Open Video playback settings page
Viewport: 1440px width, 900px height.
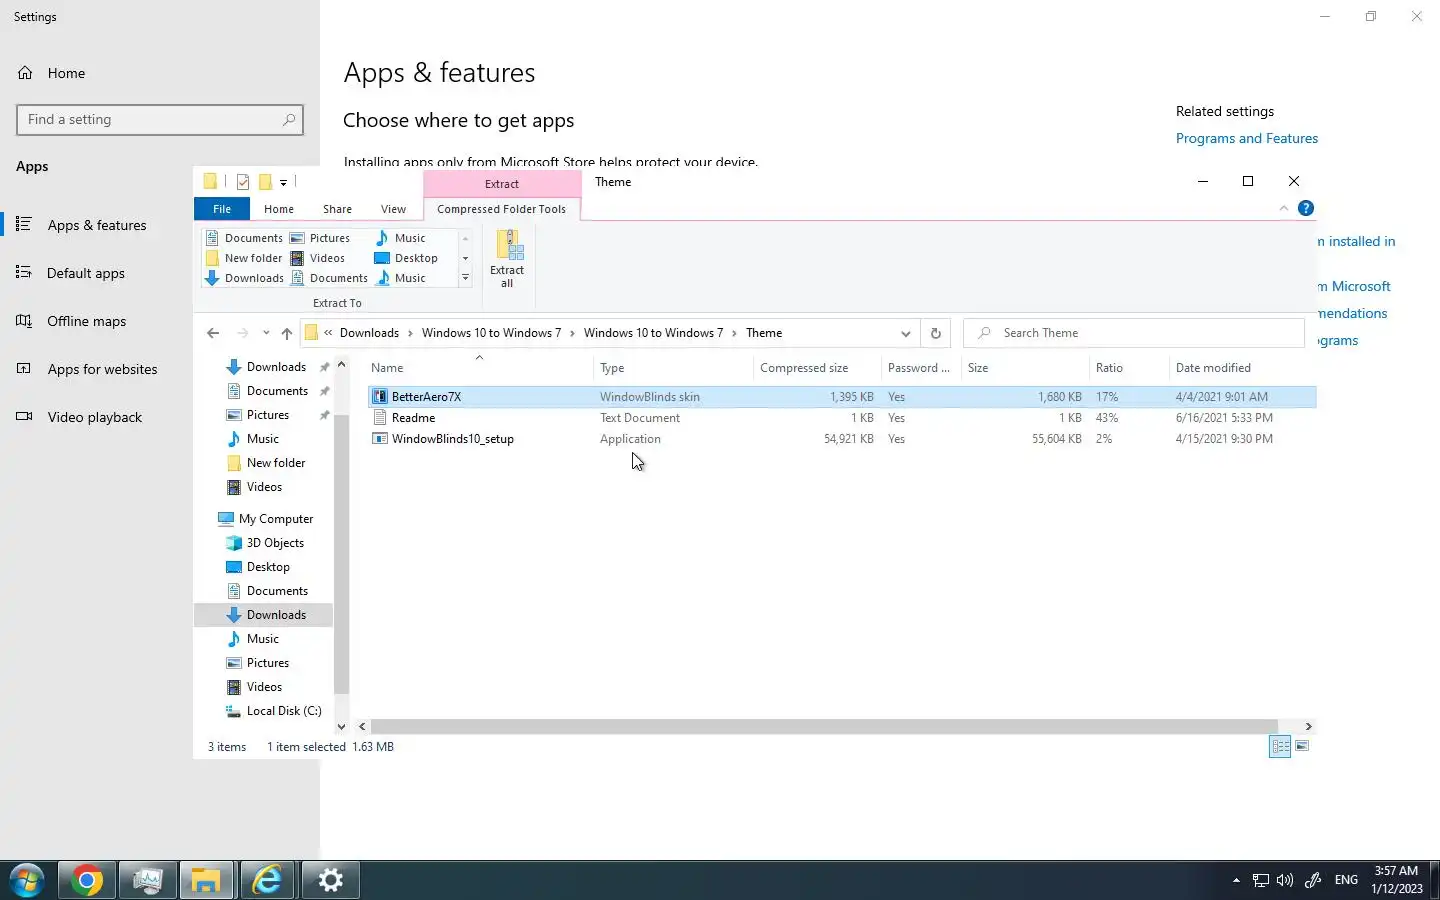[95, 417]
